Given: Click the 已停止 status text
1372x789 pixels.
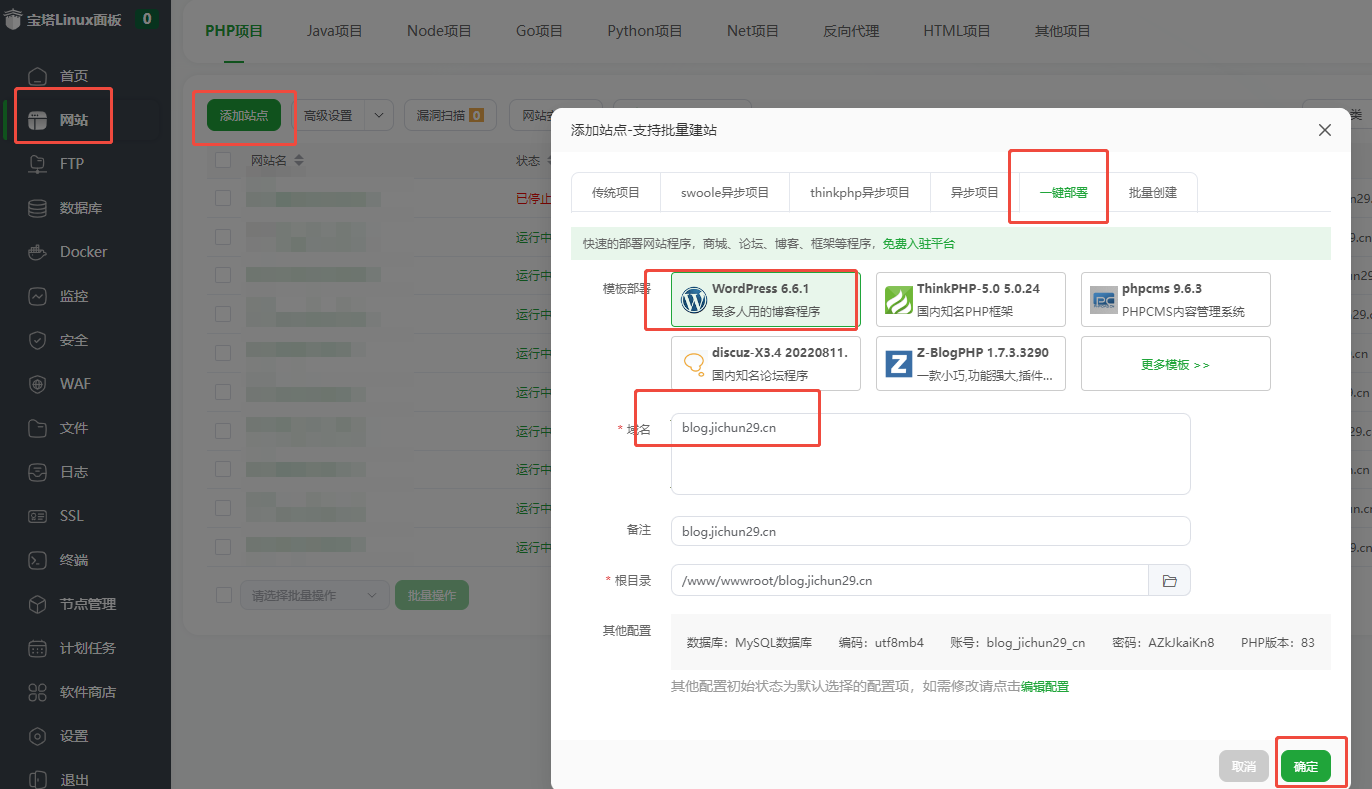Looking at the screenshot, I should (x=534, y=199).
